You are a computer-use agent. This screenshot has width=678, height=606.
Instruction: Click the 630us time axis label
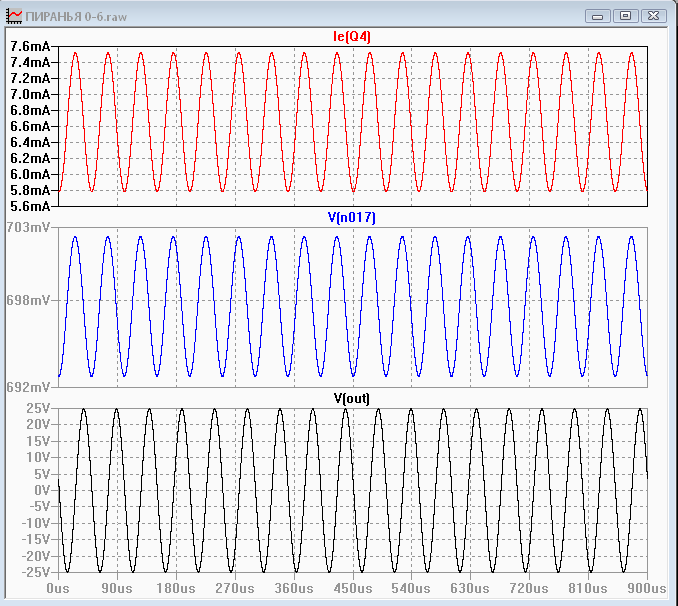coord(470,589)
